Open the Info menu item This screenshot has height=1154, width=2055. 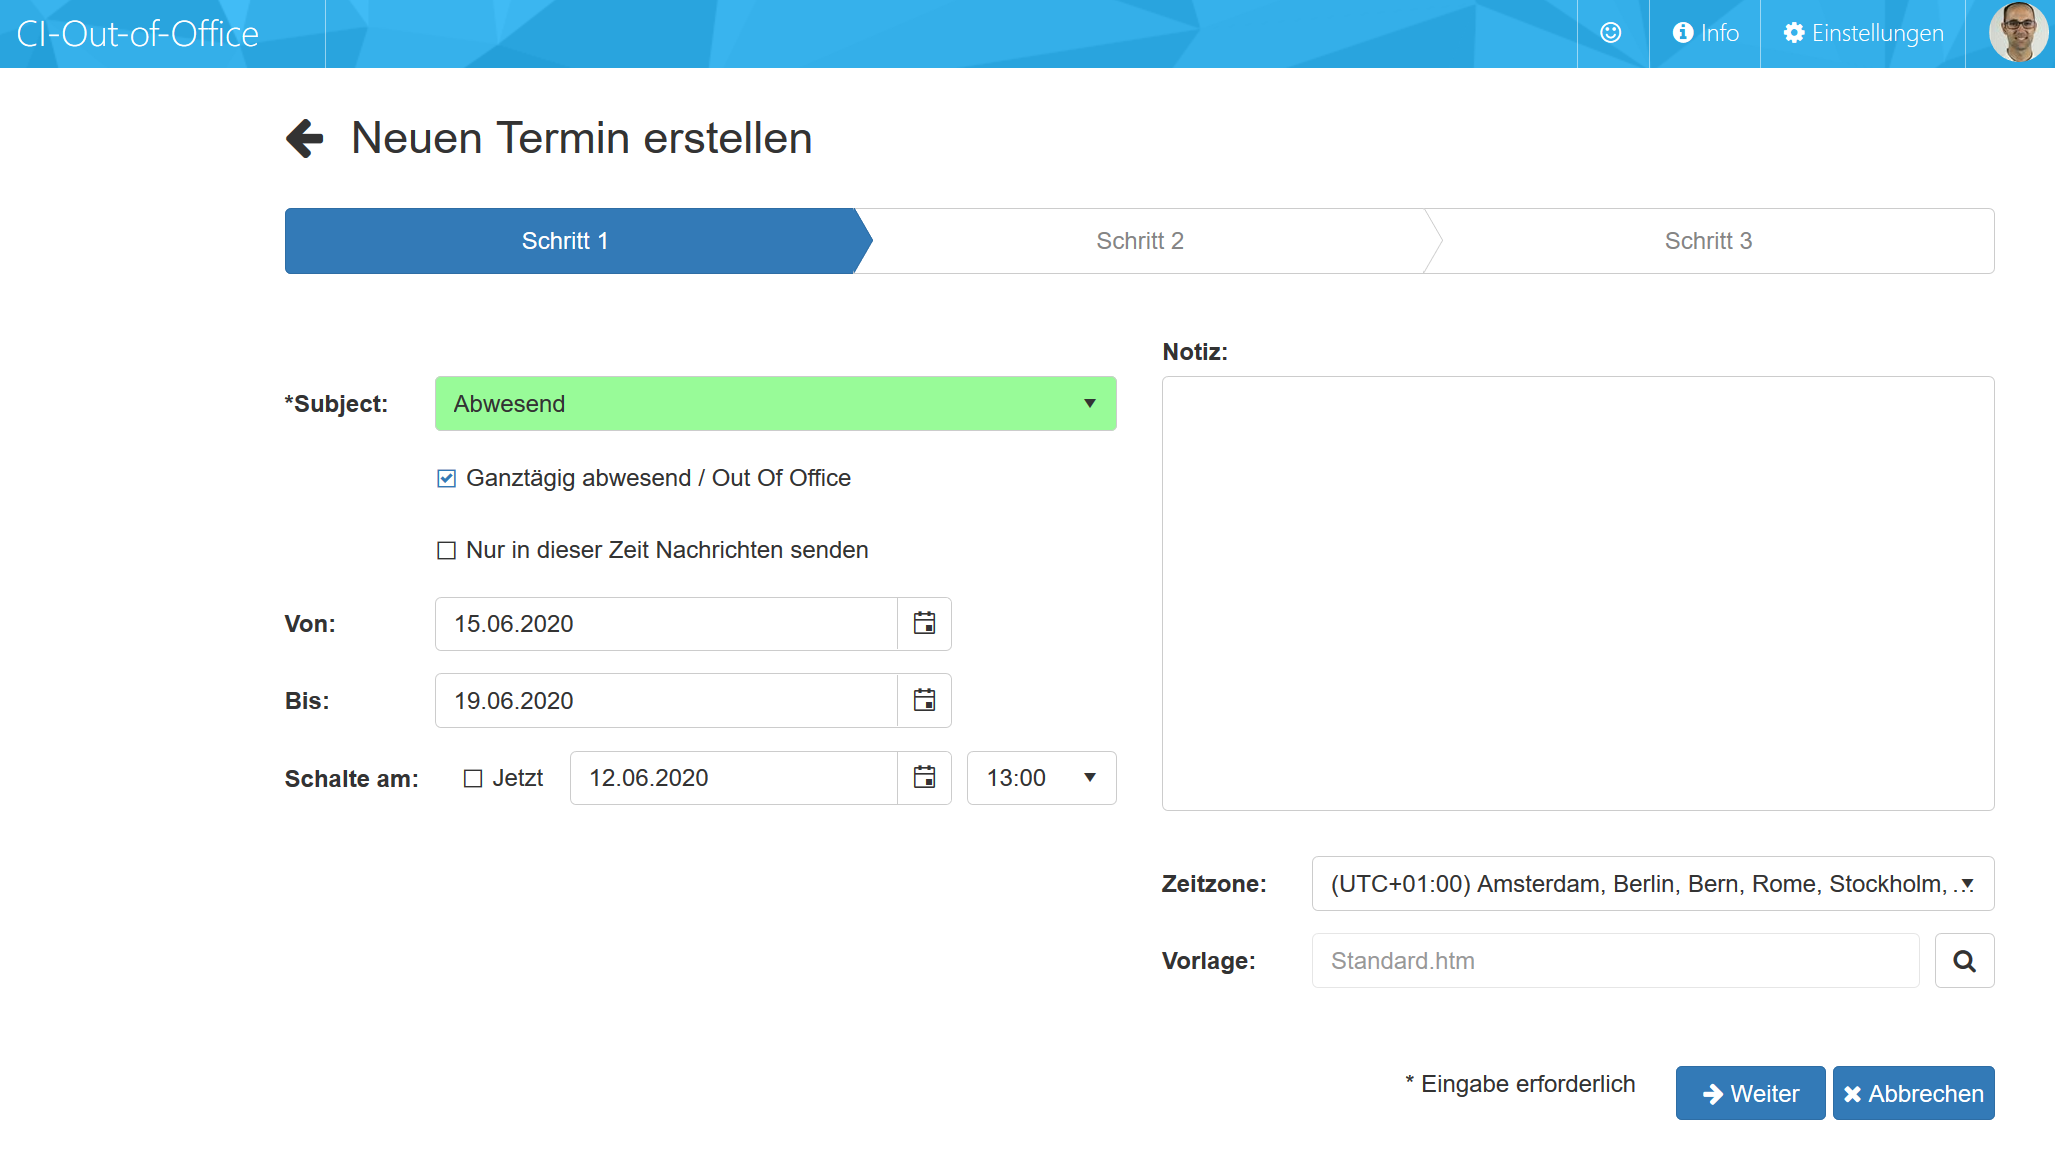click(1705, 33)
